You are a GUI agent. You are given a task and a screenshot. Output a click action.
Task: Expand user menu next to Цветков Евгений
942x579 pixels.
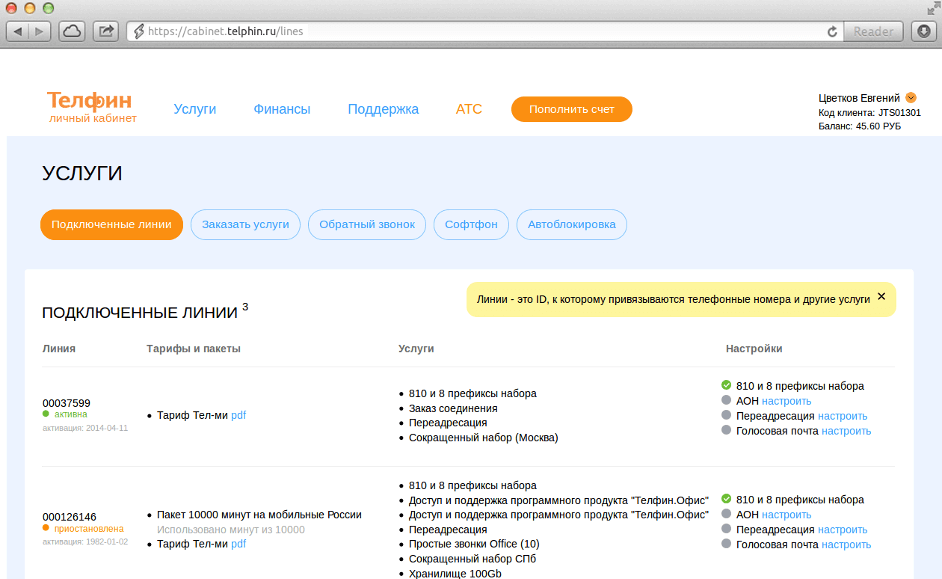coord(911,98)
